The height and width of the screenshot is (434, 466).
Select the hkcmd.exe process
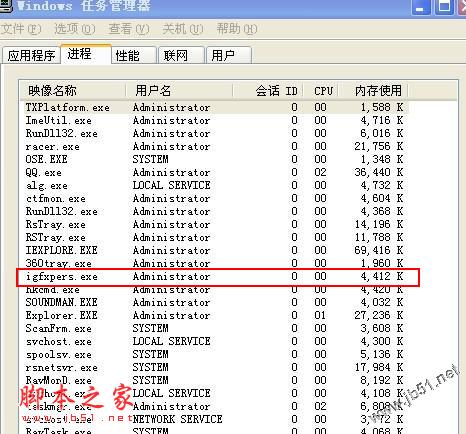pos(214,289)
